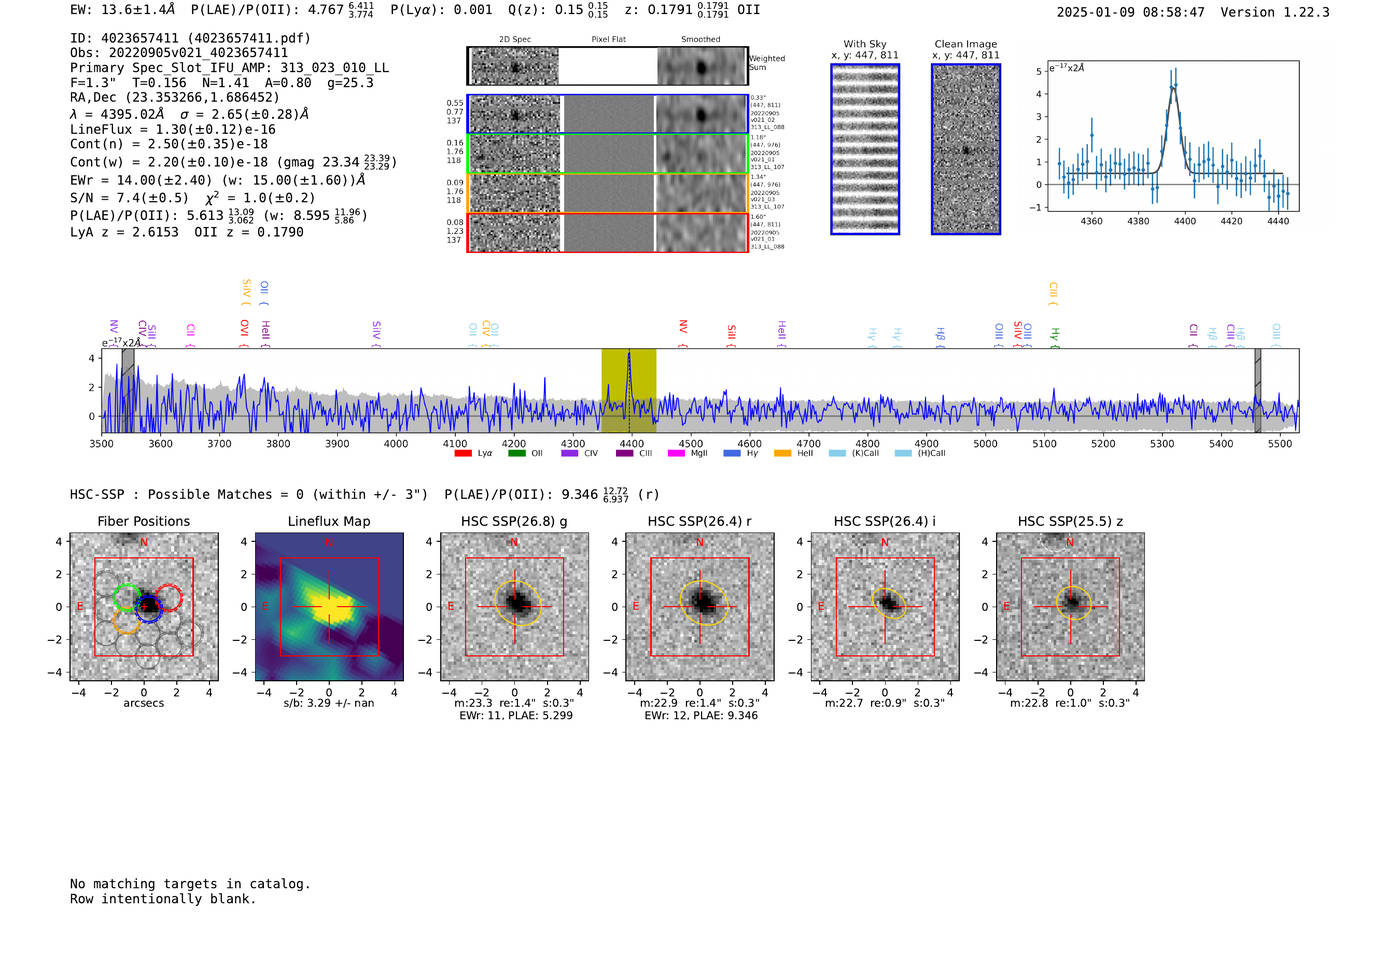Click the Primary Spec_Slot_IFU_AMP line
1400x953 pixels.
pyautogui.click(x=230, y=68)
